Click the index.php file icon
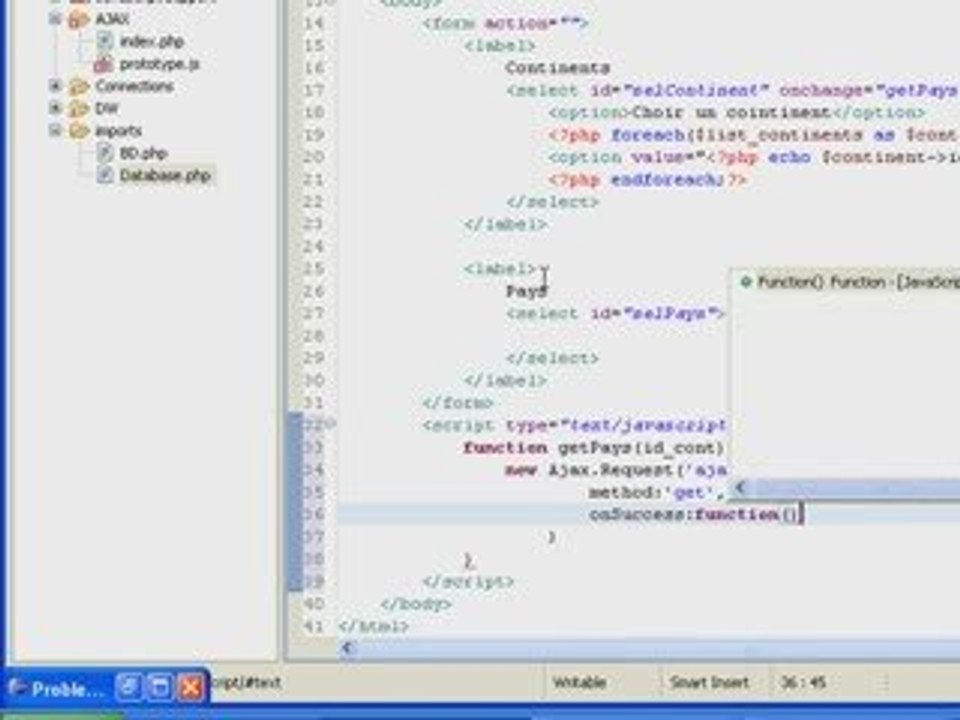Image resolution: width=960 pixels, height=720 pixels. [x=105, y=41]
